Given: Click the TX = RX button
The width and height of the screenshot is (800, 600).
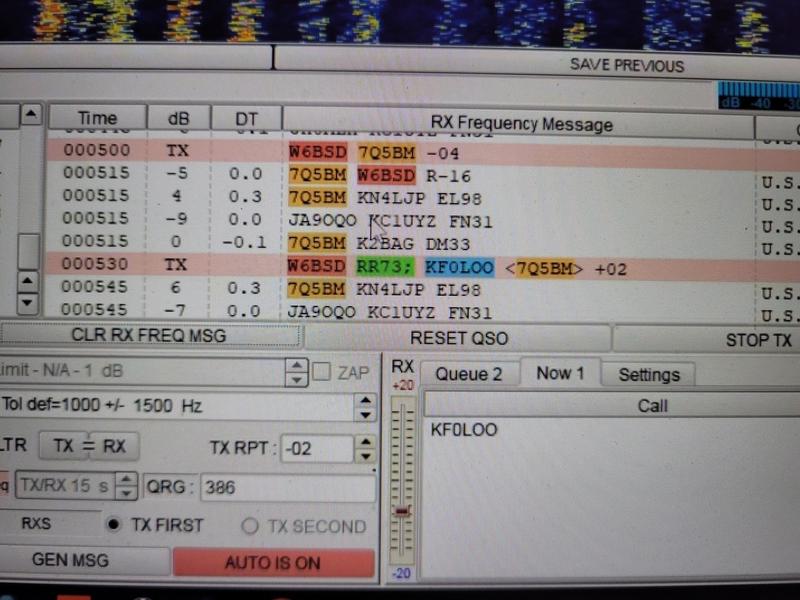Looking at the screenshot, I should [88, 446].
